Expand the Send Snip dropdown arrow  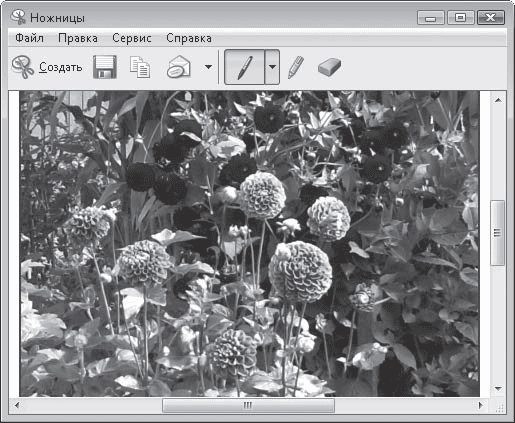(208, 67)
